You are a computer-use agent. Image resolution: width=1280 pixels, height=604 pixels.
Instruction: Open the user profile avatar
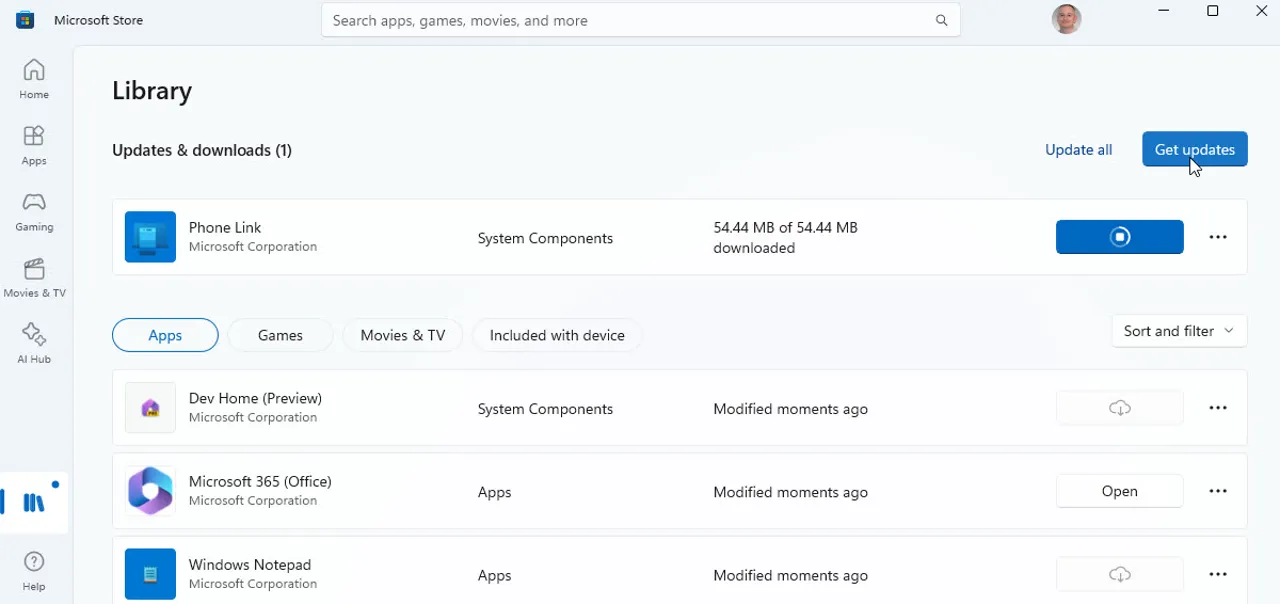pyautogui.click(x=1066, y=19)
